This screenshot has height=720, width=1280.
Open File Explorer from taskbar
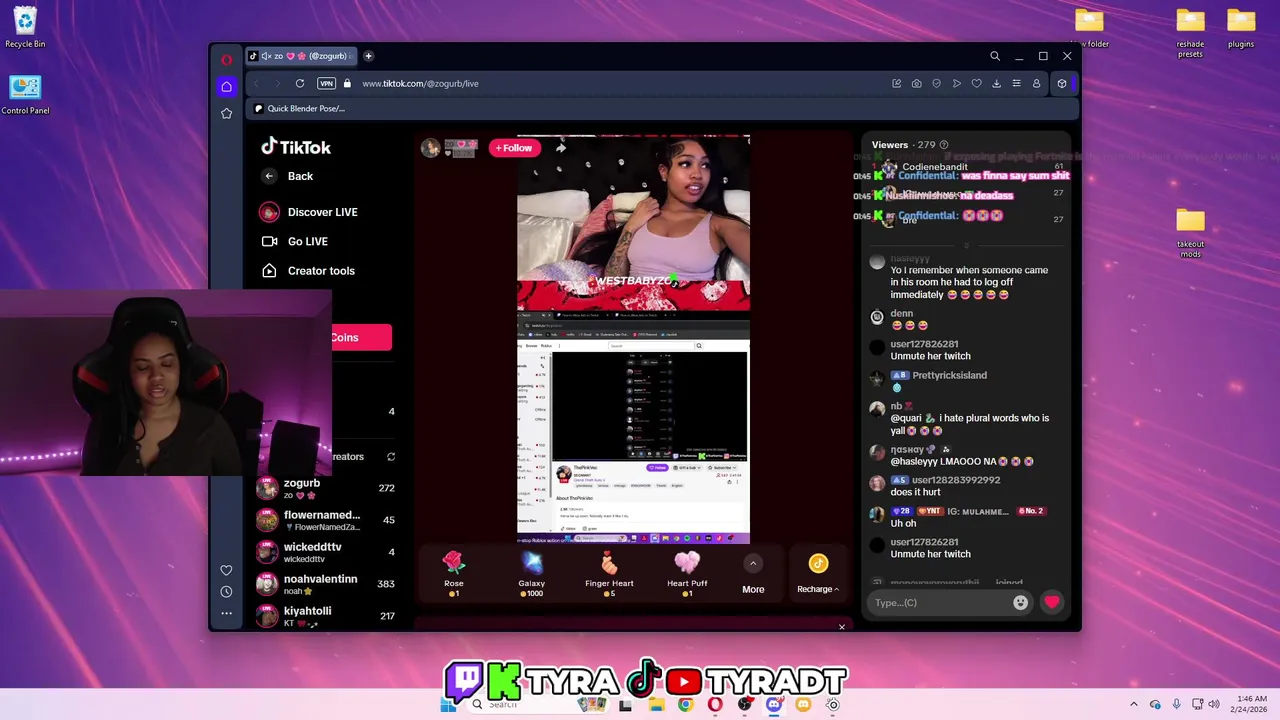656,705
